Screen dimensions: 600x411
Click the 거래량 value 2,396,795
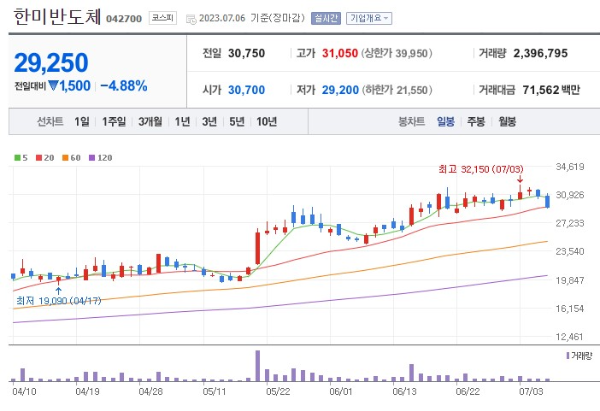(540, 53)
